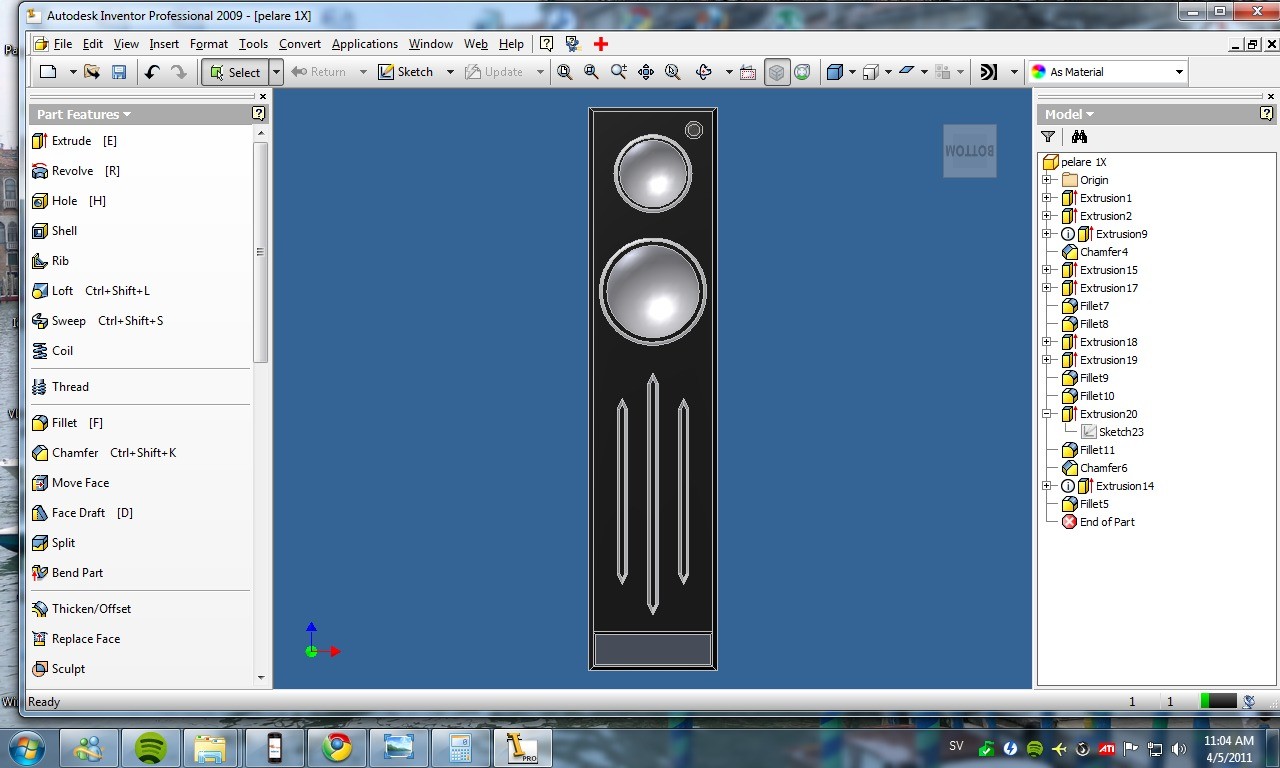
Task: Select the Fillet tool
Action: click(67, 423)
